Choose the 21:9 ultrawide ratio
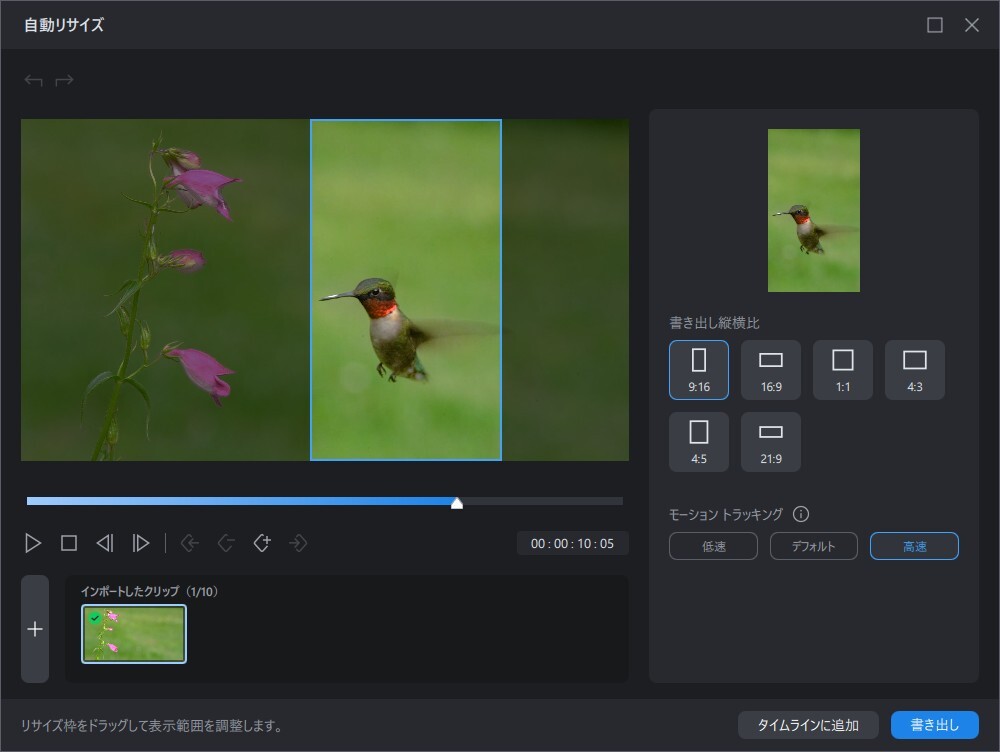Viewport: 1000px width, 752px height. point(771,442)
